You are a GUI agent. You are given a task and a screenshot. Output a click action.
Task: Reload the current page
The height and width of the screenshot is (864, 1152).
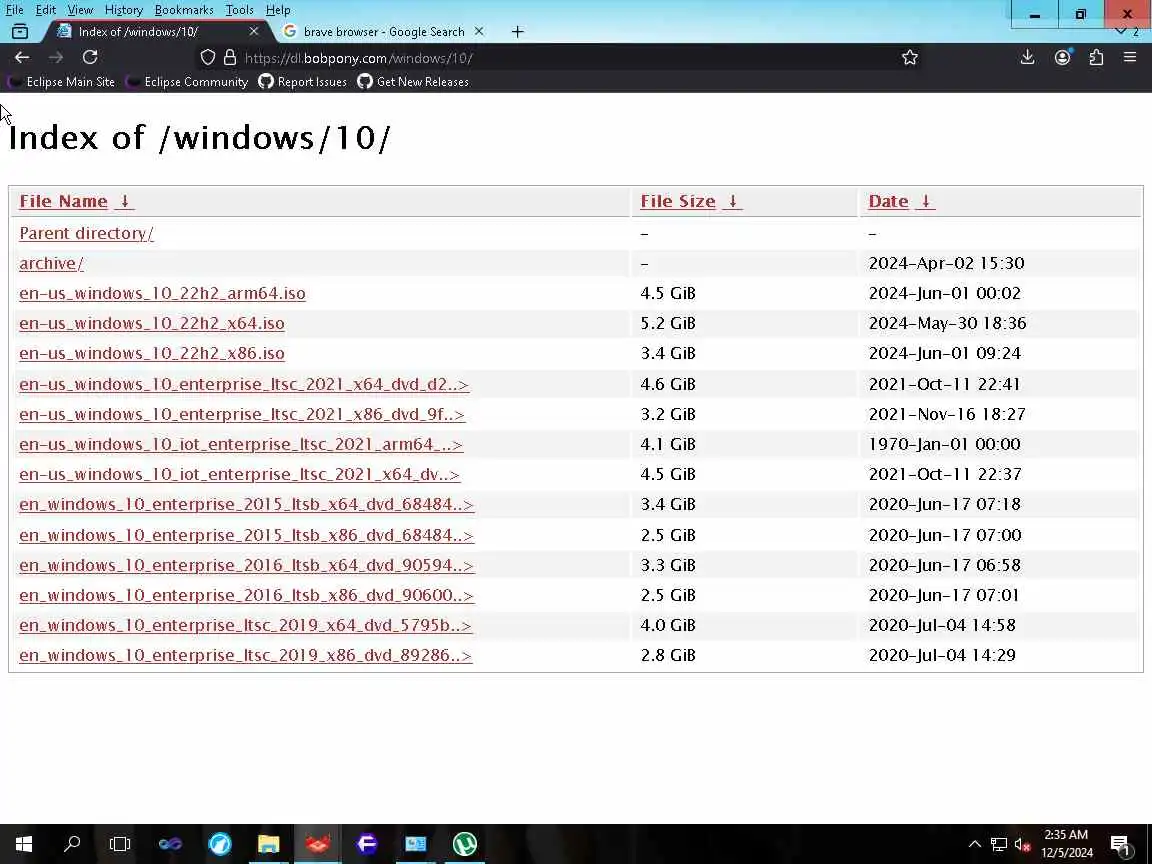click(x=90, y=57)
